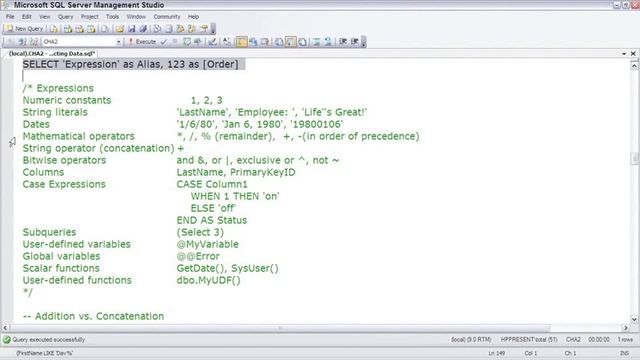
Task: Click the vertical scrollbar down arrow
Action: 634,320
